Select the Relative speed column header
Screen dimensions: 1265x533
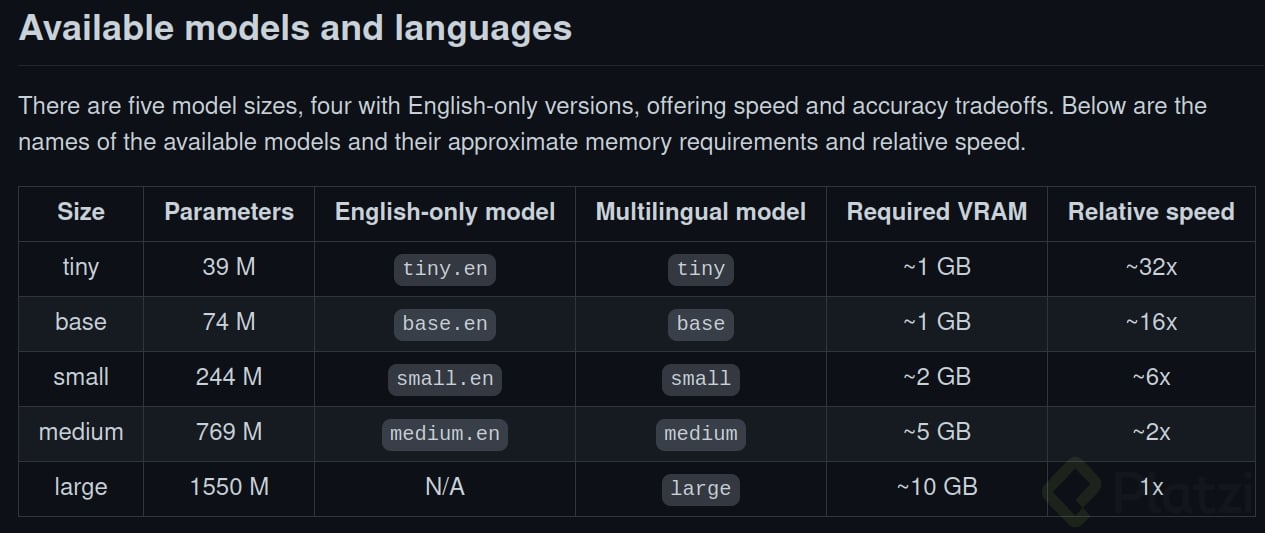click(x=1151, y=212)
